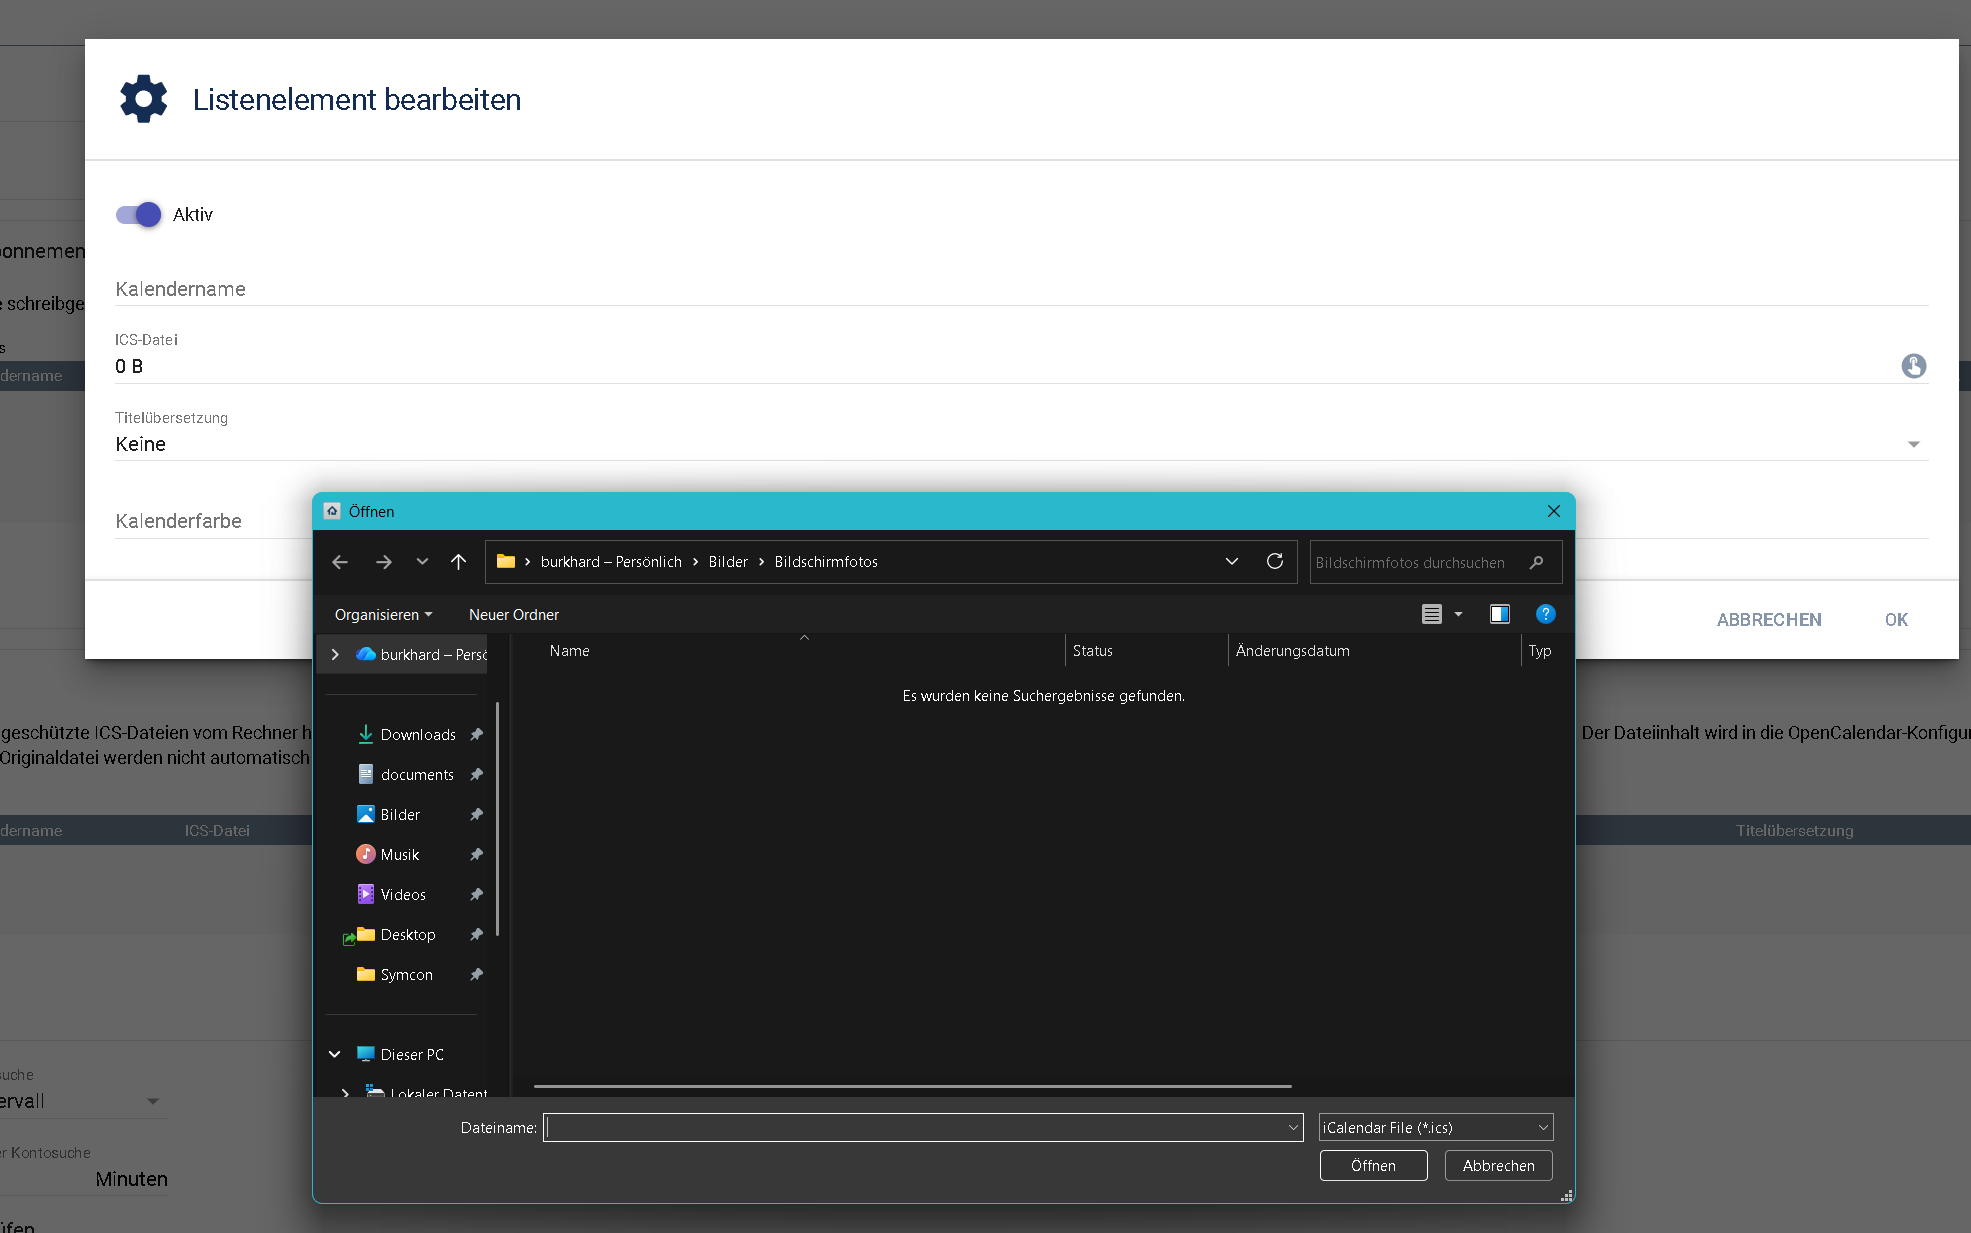Toggle the preview pane
The image size is (1971, 1233).
pos(1500,614)
